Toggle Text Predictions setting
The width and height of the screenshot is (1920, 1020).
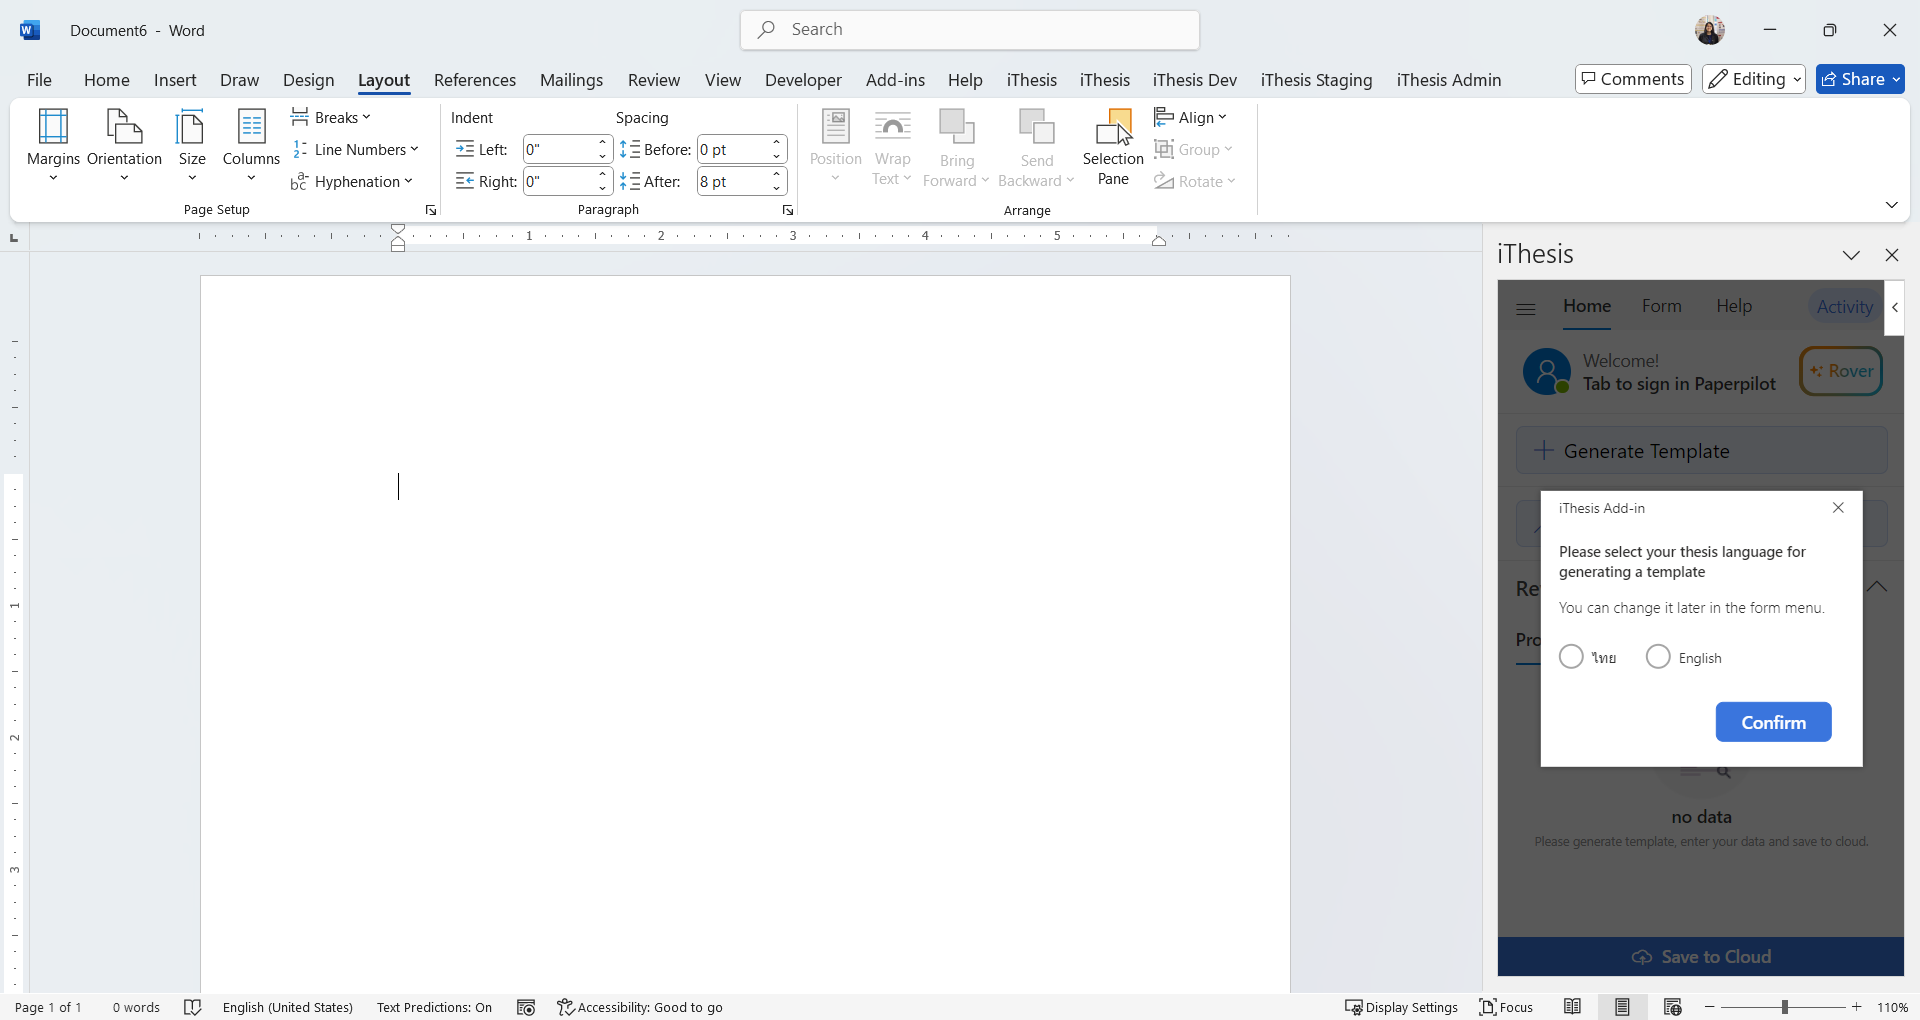pos(434,1007)
